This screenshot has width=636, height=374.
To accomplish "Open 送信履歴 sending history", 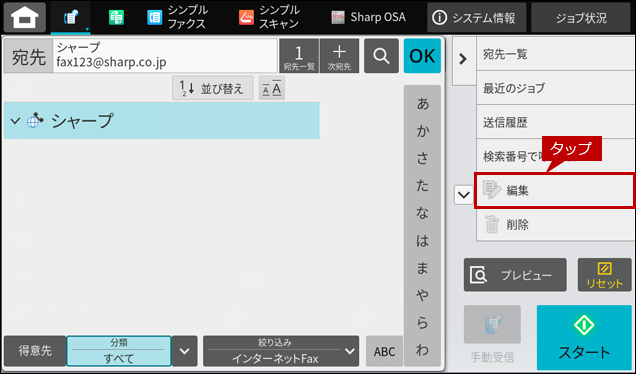I will point(555,122).
